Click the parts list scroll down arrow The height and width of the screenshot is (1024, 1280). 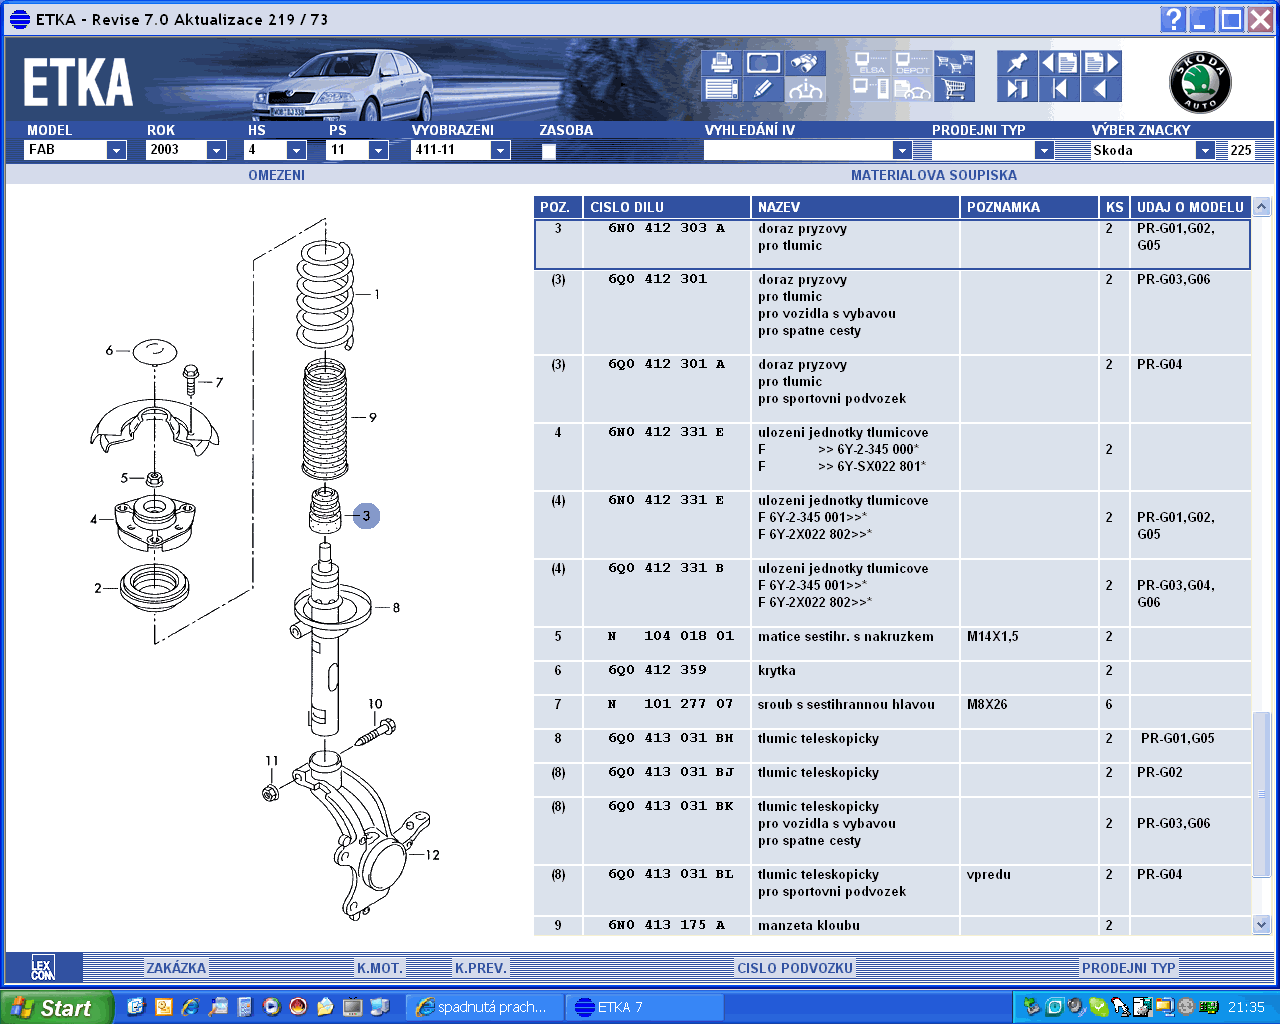(x=1262, y=925)
